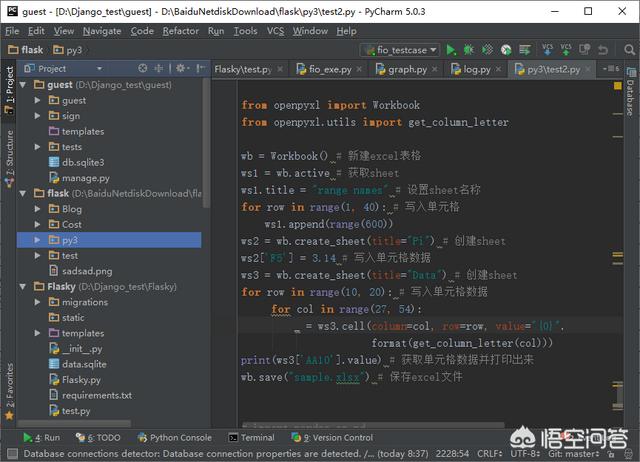Close the py3\test2.py tab

point(588,69)
